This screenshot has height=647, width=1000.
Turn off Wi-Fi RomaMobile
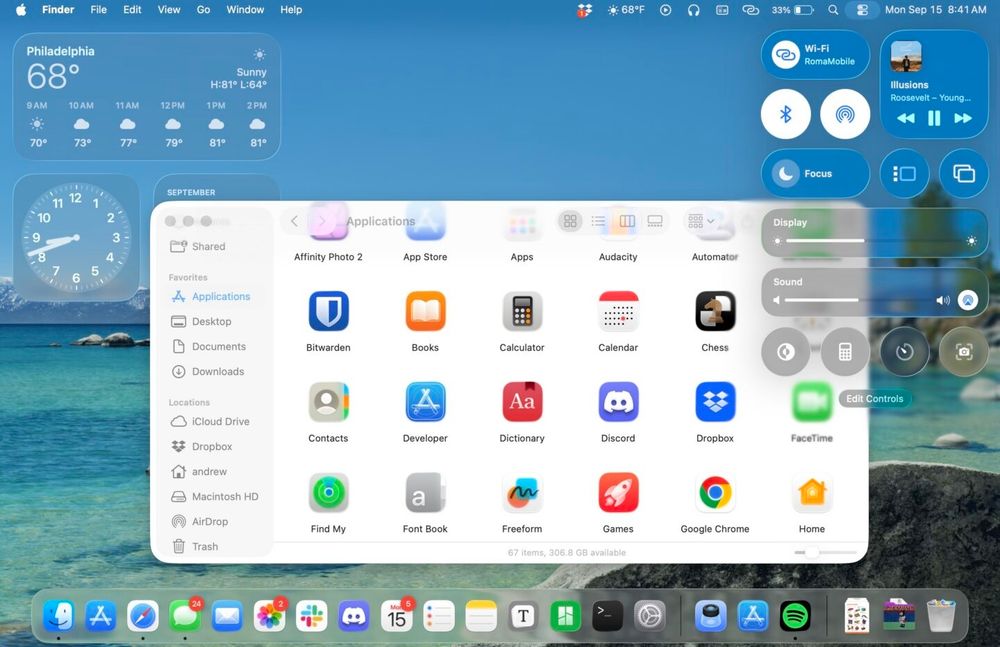[x=786, y=54]
